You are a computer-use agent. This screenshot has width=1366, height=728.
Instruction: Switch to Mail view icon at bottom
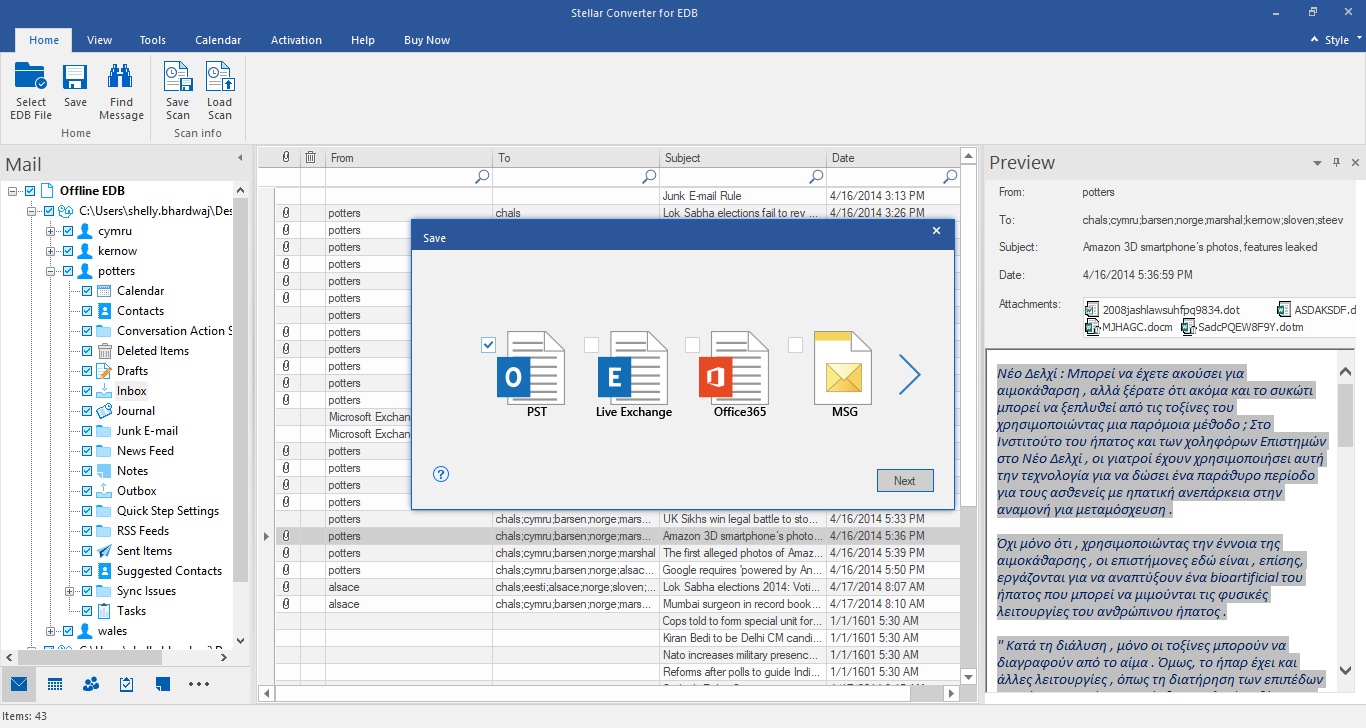click(x=19, y=684)
